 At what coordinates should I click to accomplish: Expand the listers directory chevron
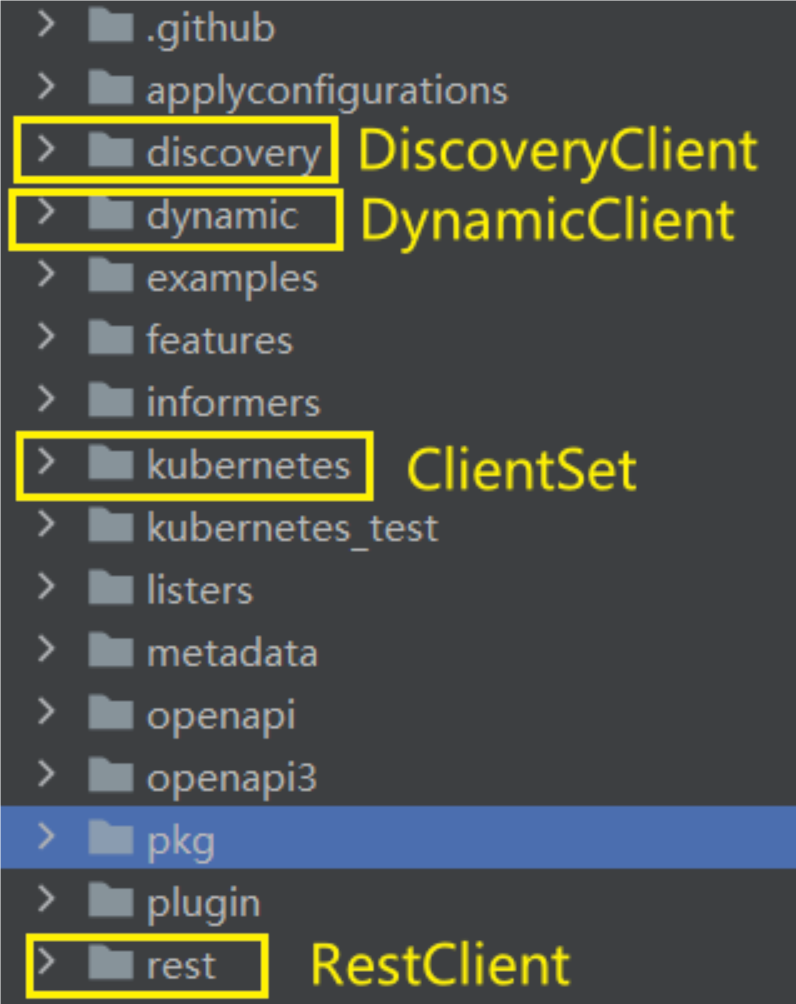45,588
